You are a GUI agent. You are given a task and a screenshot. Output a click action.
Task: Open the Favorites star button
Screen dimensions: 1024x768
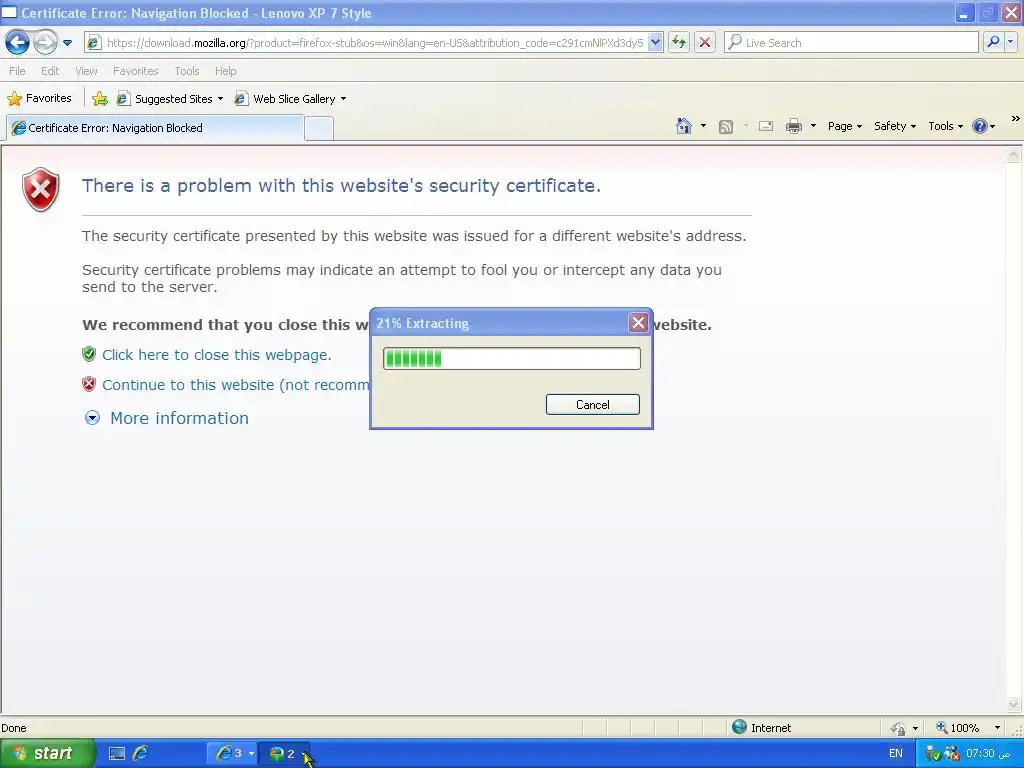tap(39, 99)
